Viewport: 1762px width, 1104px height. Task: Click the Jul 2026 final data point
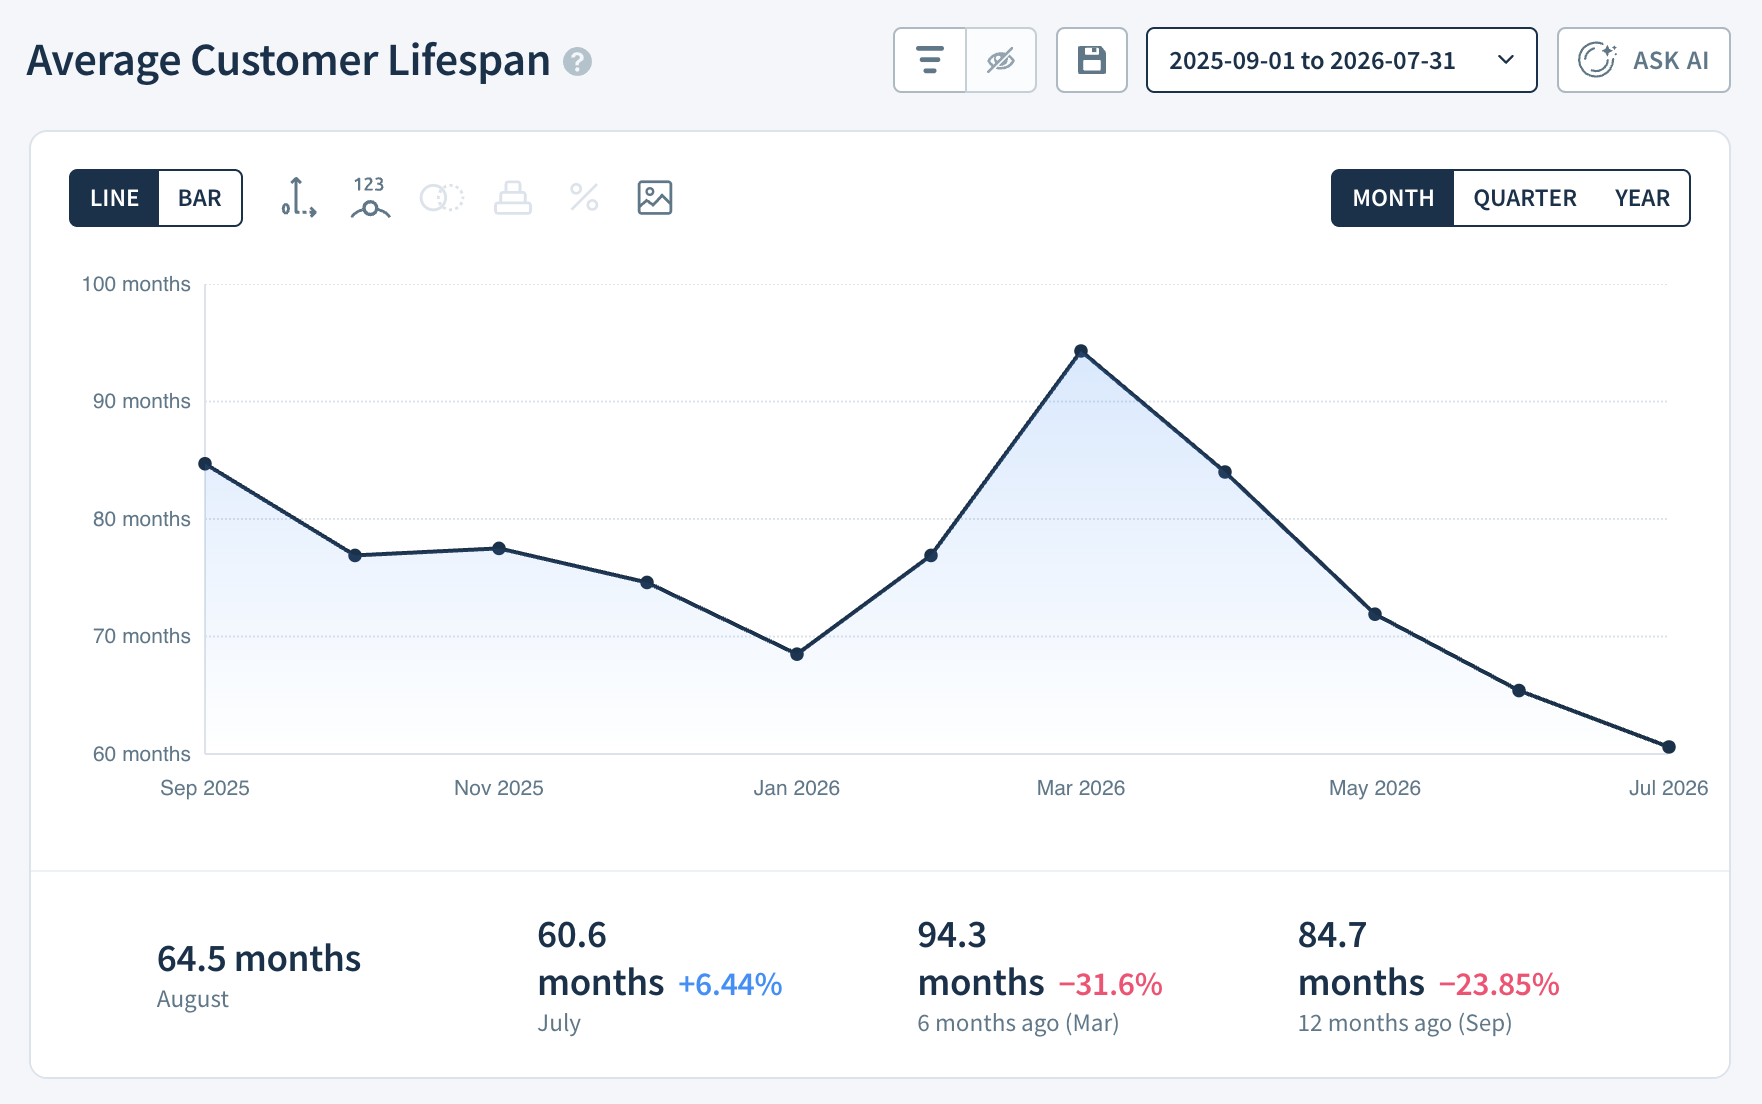(x=1669, y=747)
